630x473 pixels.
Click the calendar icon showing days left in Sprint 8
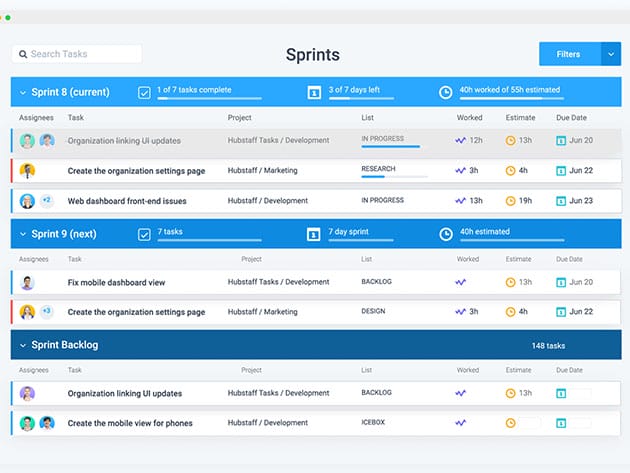tap(314, 92)
